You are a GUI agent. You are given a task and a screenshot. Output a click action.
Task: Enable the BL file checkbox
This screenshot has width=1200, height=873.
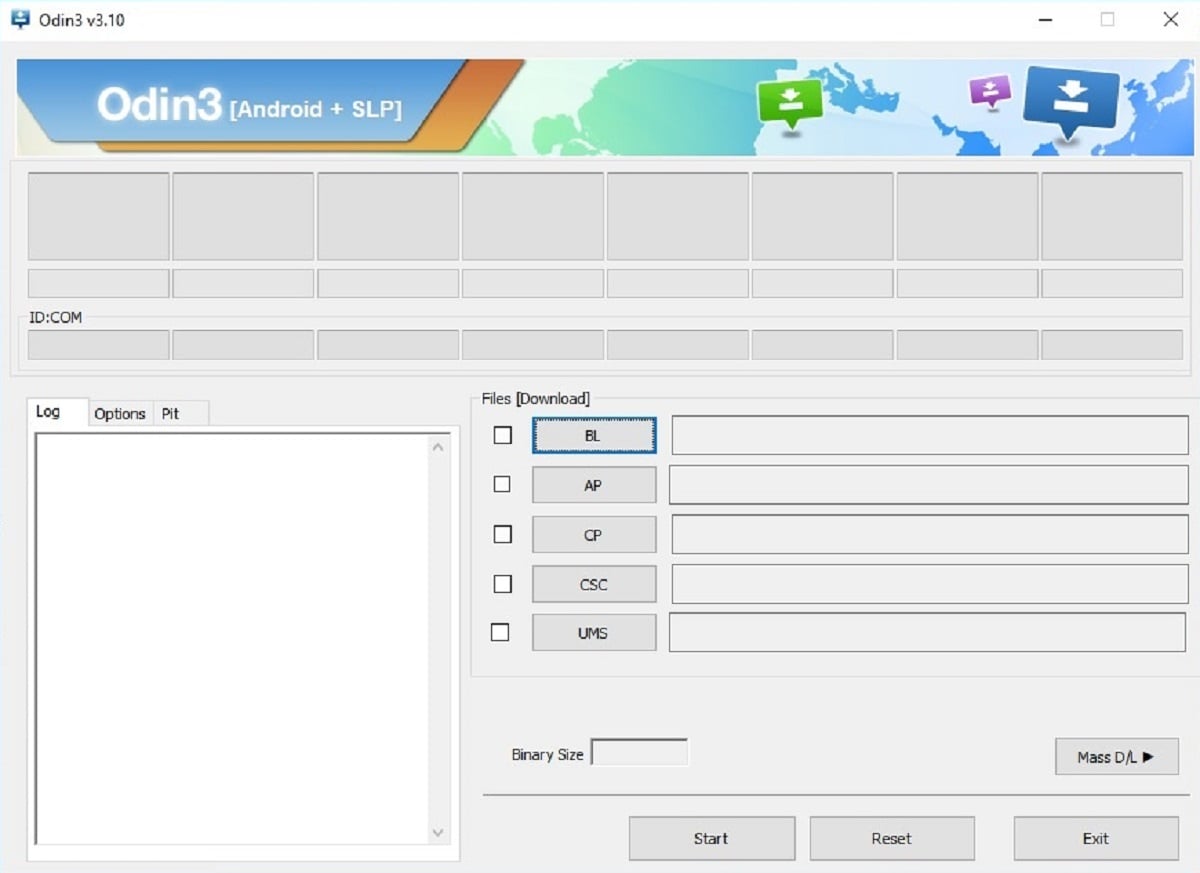(x=503, y=435)
